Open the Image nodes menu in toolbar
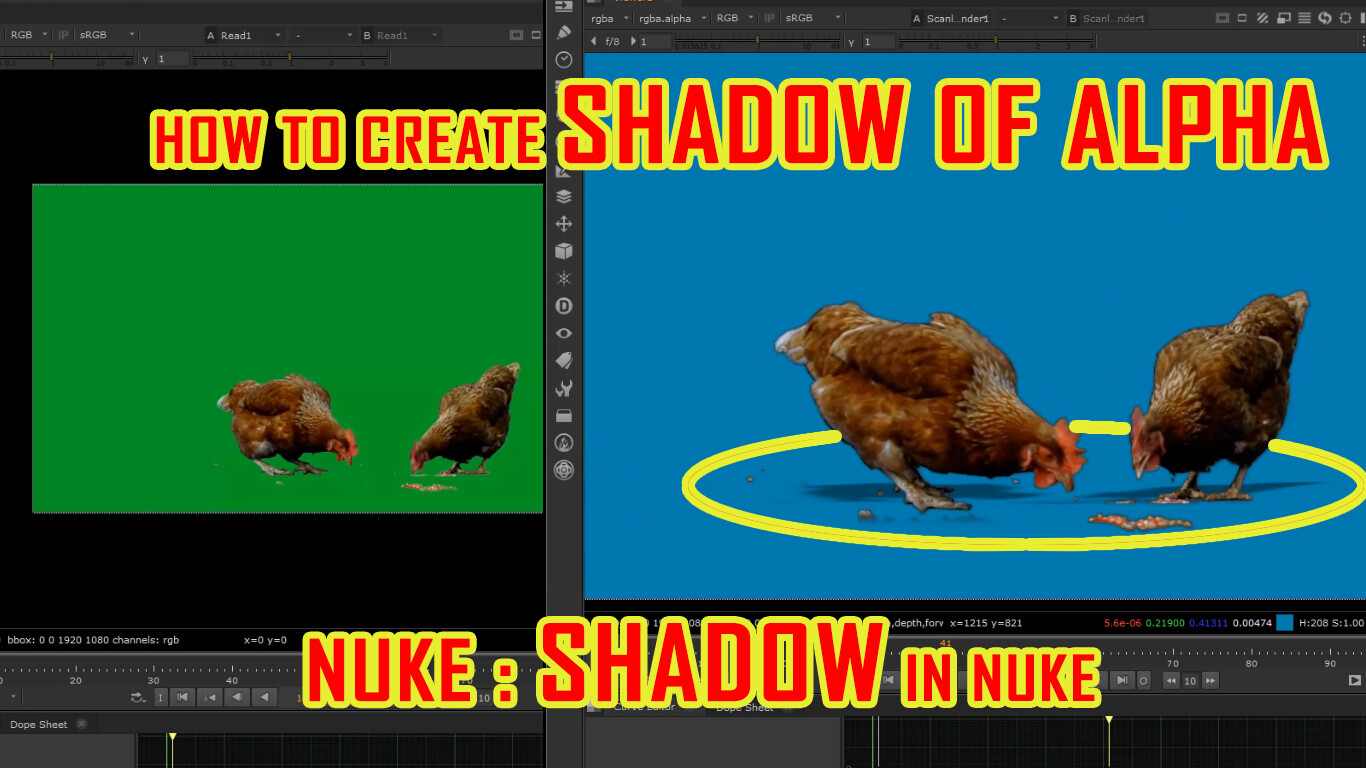The height and width of the screenshot is (768, 1366). click(x=564, y=6)
